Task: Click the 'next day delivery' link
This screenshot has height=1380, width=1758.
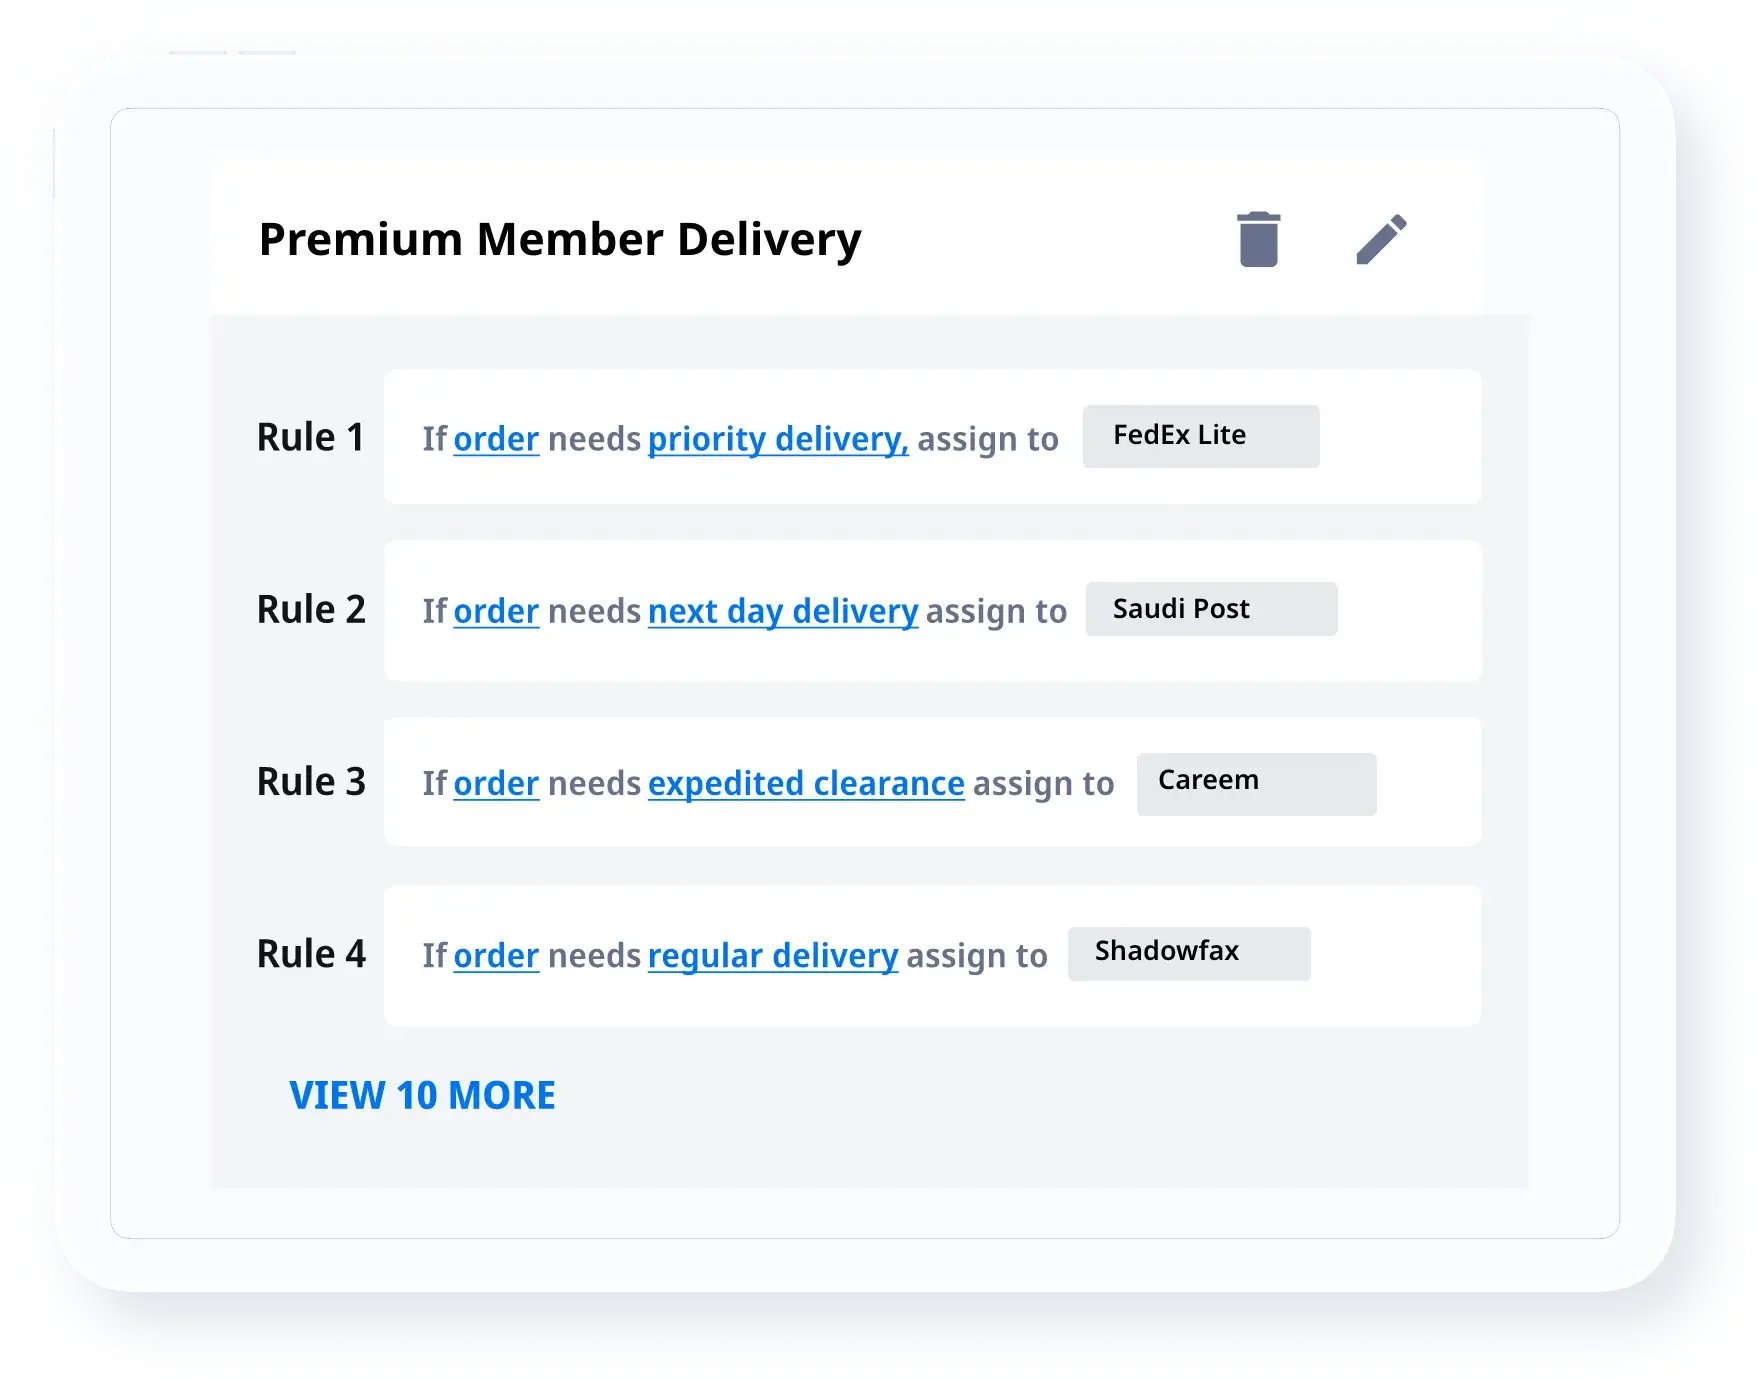Action: (782, 611)
